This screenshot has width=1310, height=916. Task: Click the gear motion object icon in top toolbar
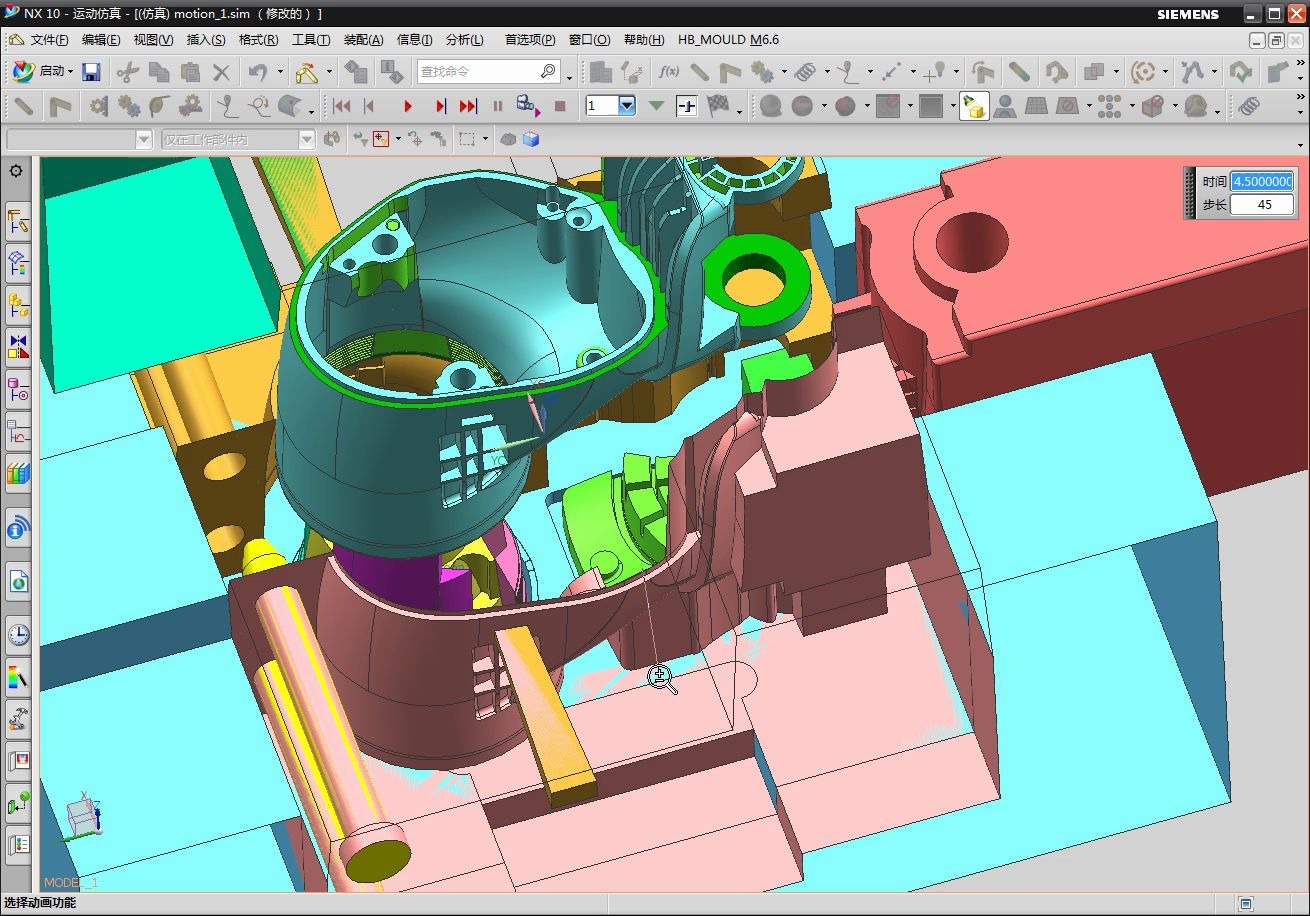(763, 71)
